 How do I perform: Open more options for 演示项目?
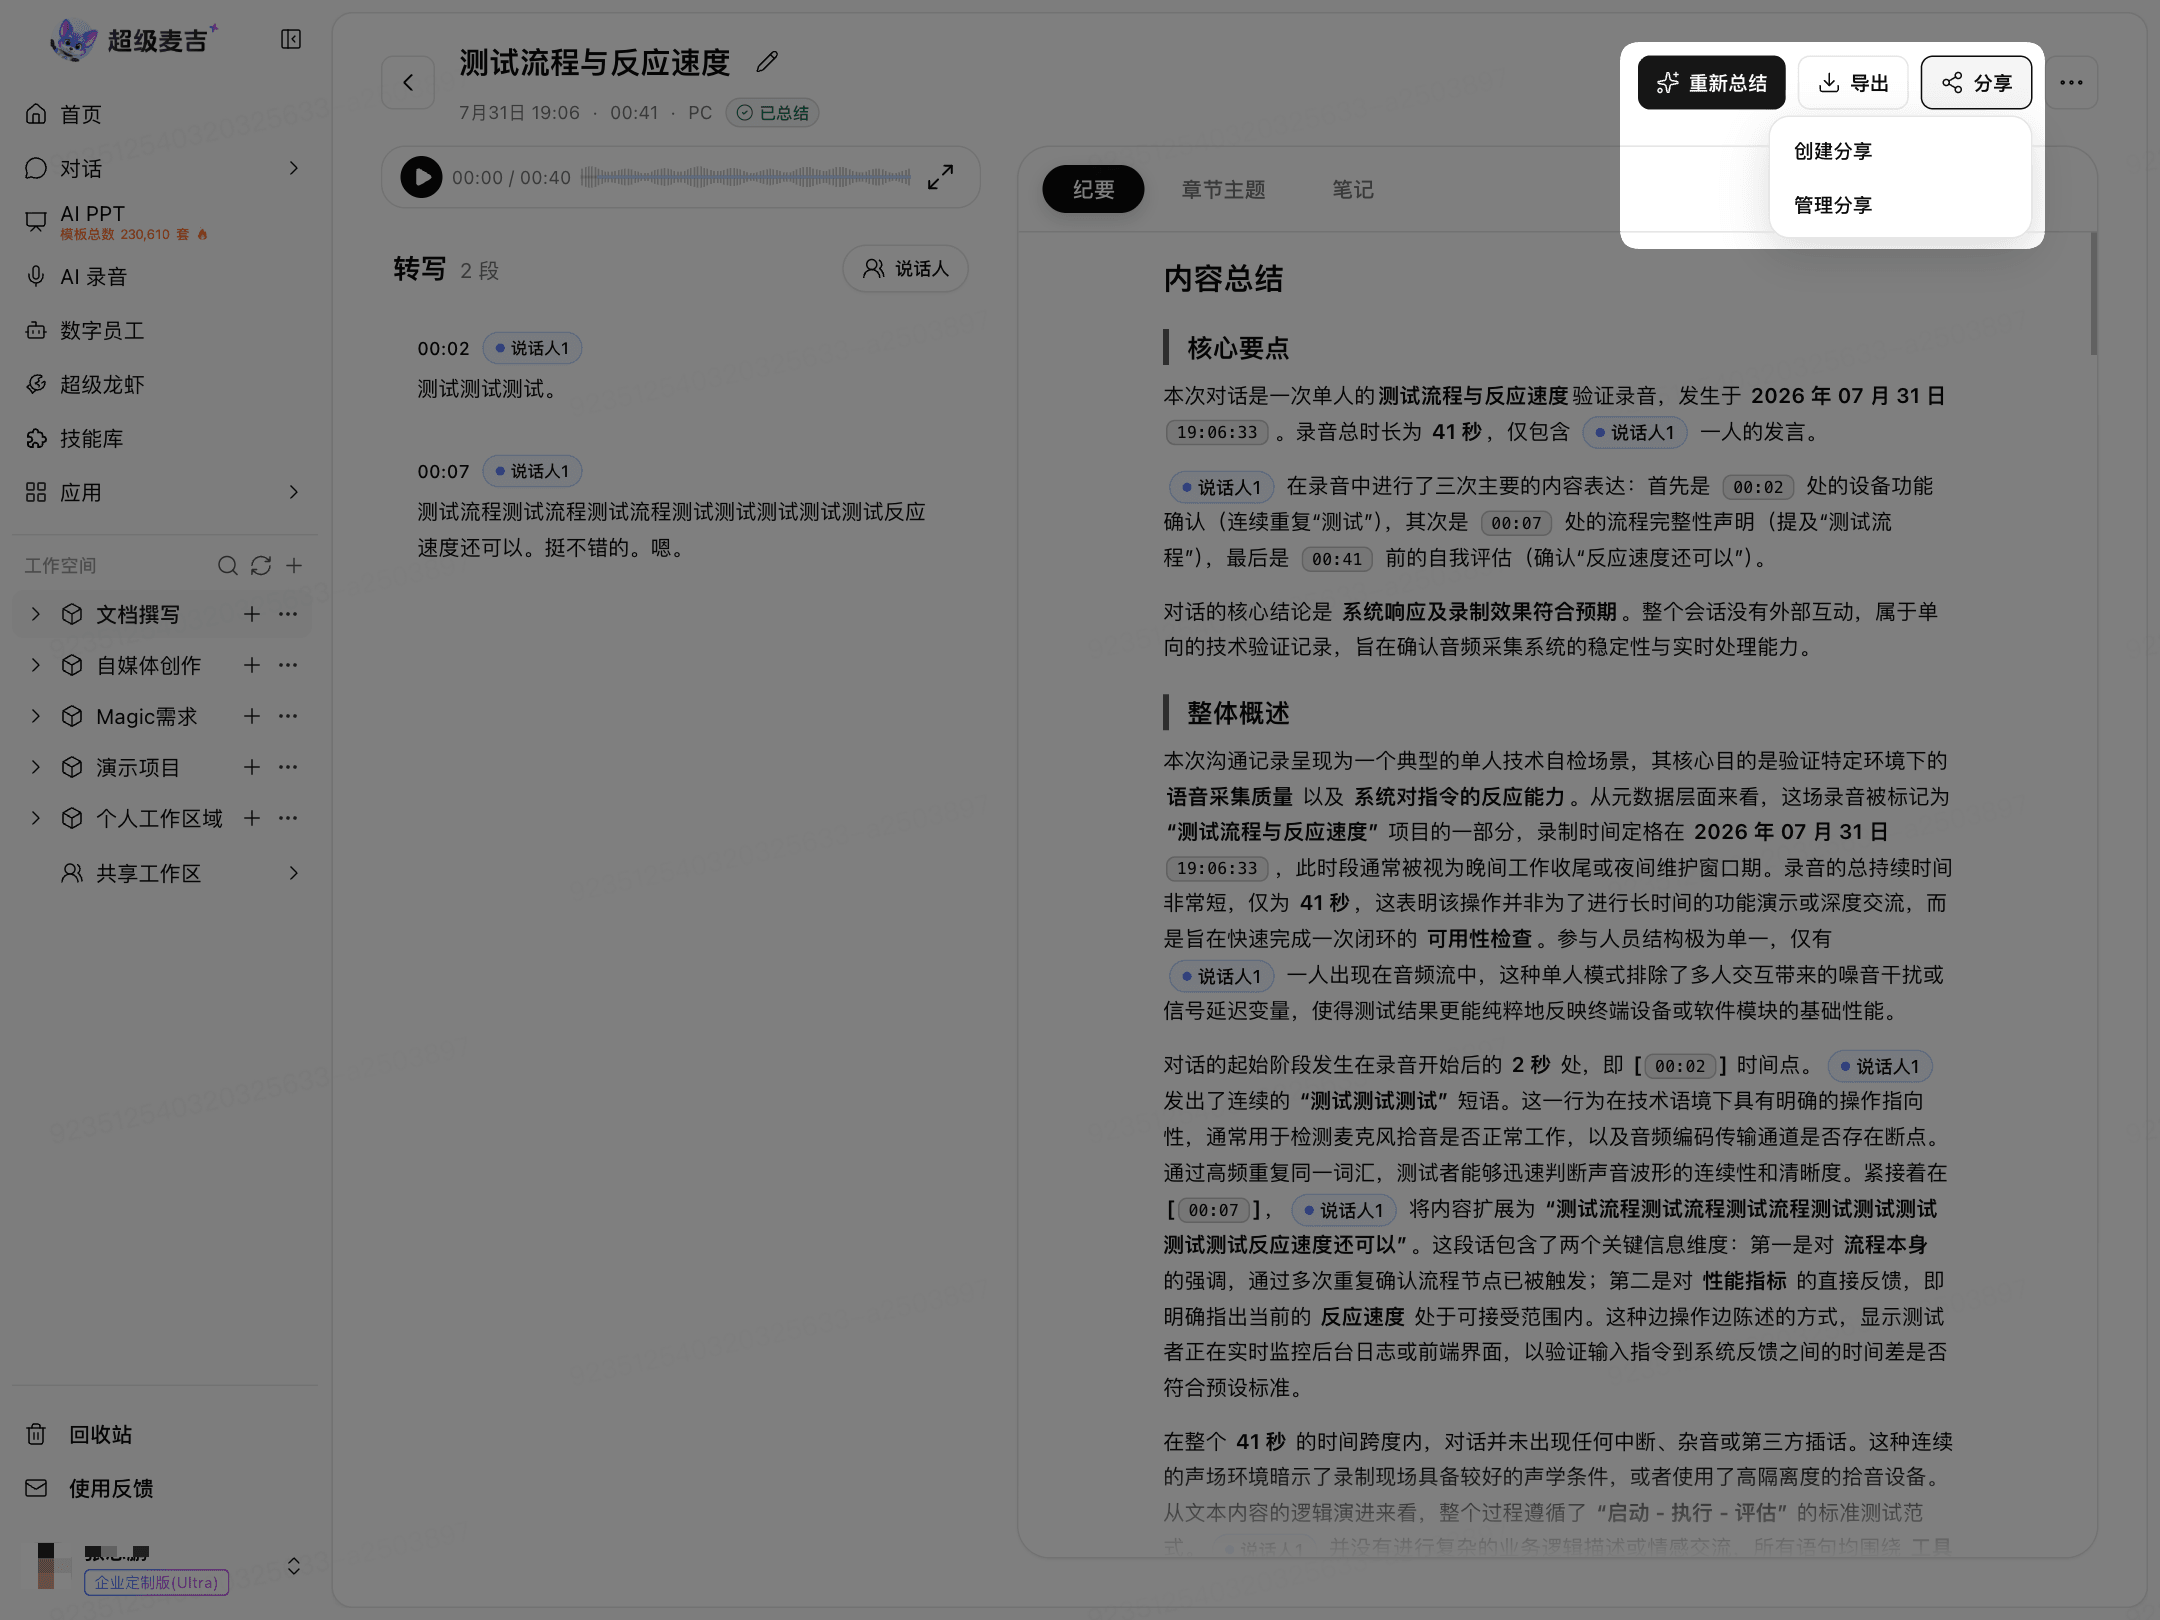tap(288, 767)
